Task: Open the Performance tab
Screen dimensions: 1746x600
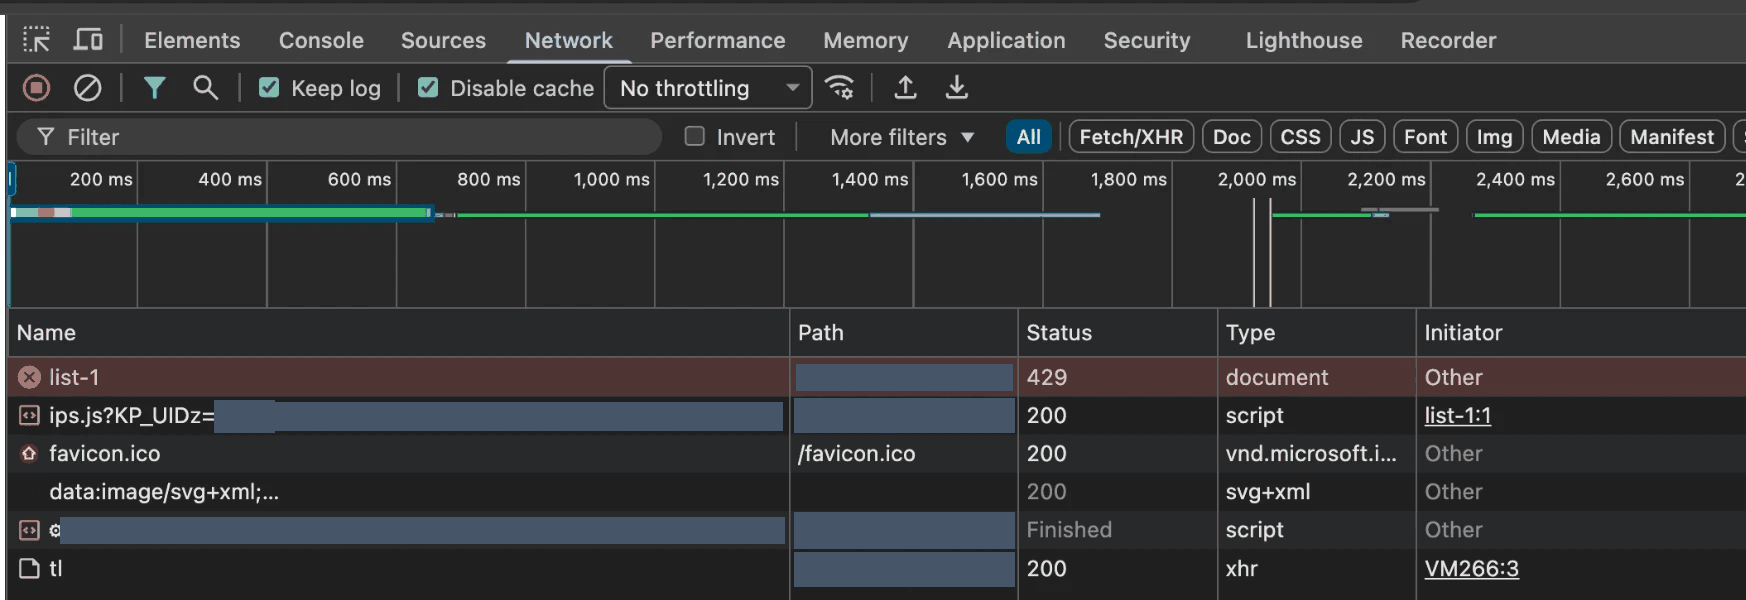Action: [x=718, y=40]
